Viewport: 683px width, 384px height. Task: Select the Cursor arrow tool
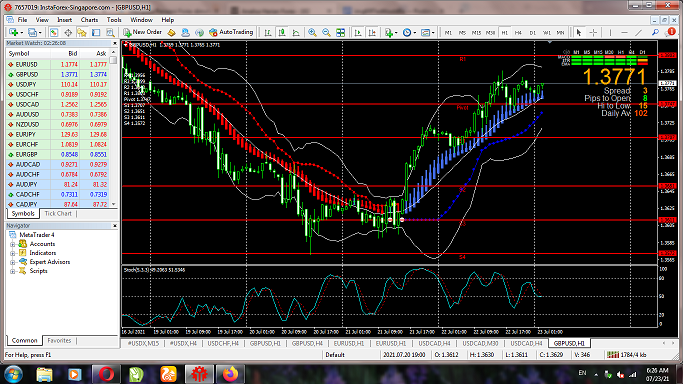coord(579,32)
